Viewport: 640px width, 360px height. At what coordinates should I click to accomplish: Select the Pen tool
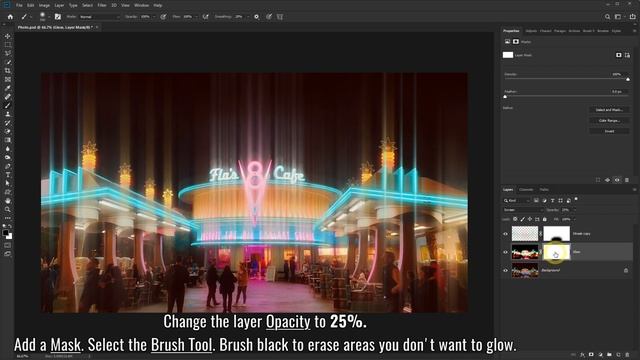[x=8, y=166]
